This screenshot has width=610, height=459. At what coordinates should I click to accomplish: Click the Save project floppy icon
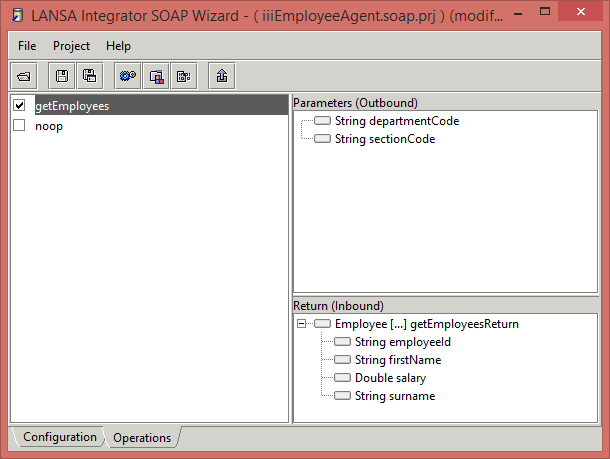click(61, 76)
